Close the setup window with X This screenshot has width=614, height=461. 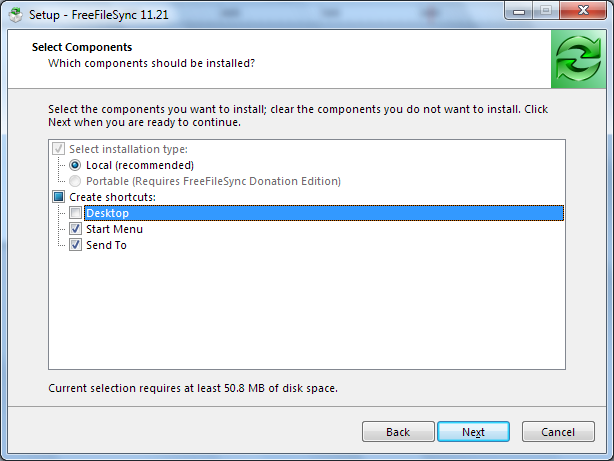click(x=583, y=11)
